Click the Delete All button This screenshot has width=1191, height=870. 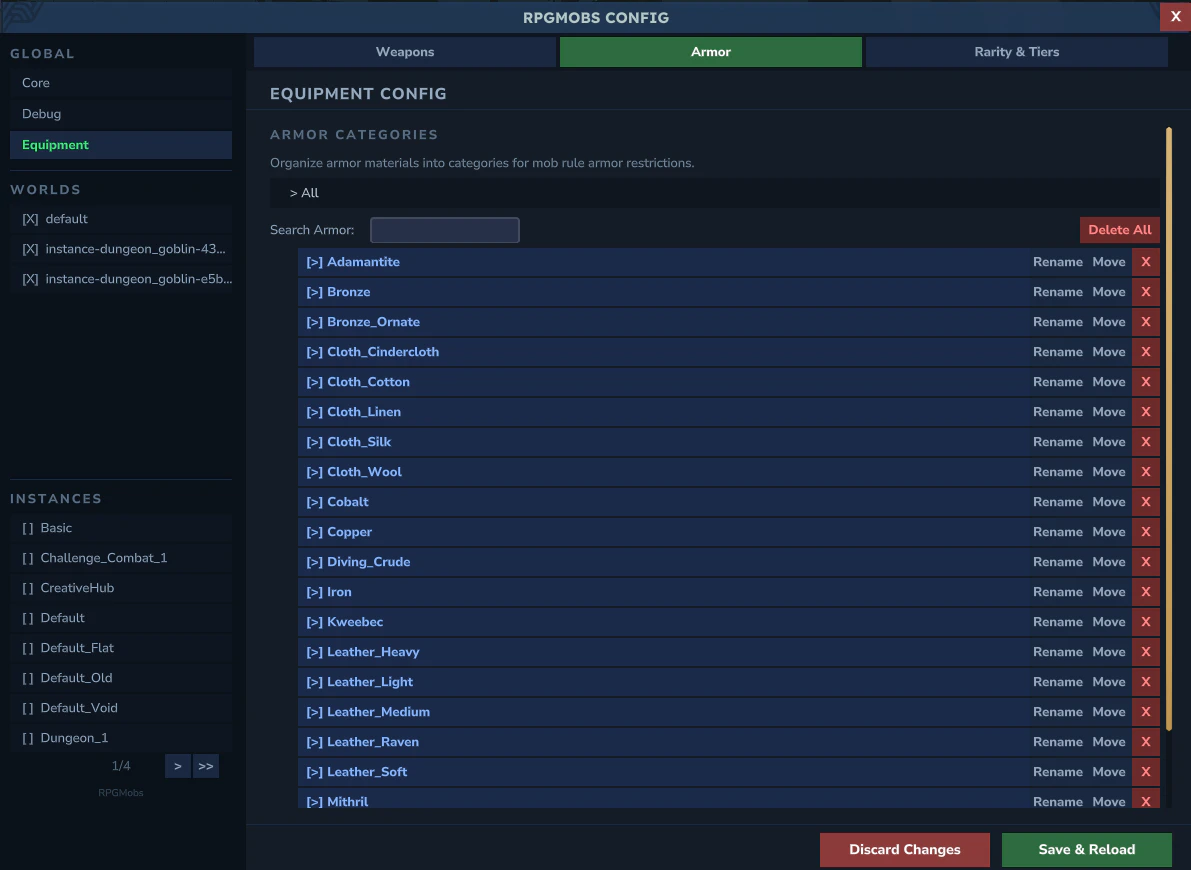pos(1119,229)
